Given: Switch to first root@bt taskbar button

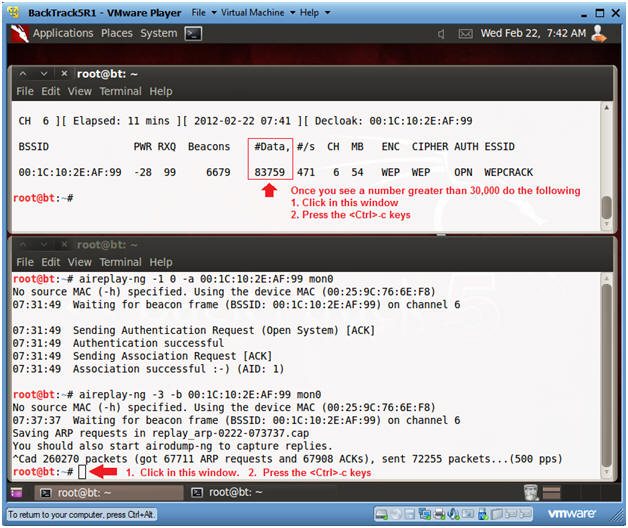Looking at the screenshot, I should 109,492.
